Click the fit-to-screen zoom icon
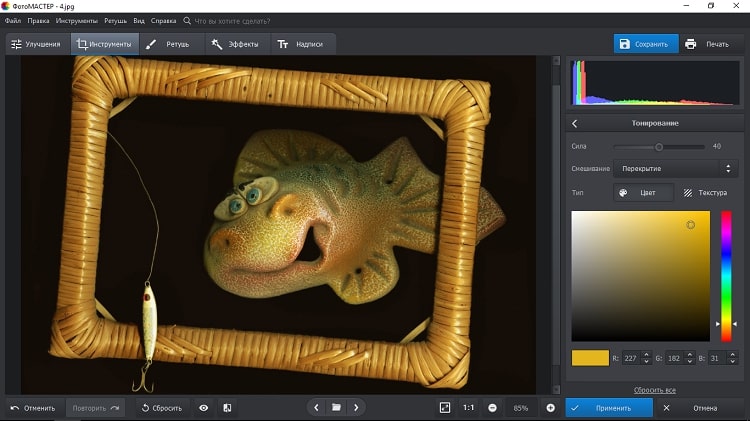The width and height of the screenshot is (750, 421). click(x=445, y=408)
